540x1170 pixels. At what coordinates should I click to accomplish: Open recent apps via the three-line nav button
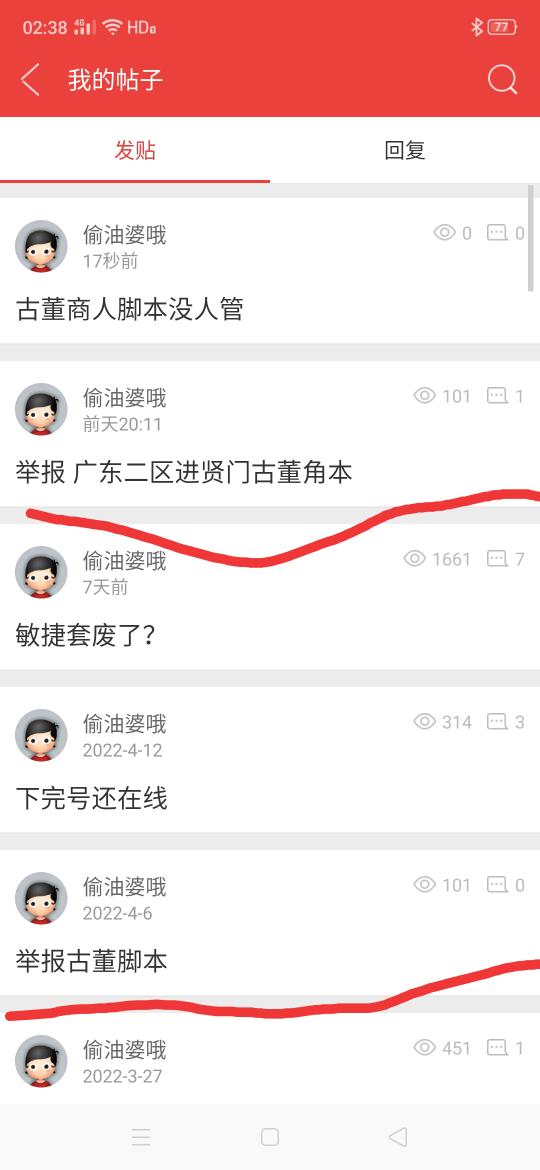[141, 1136]
